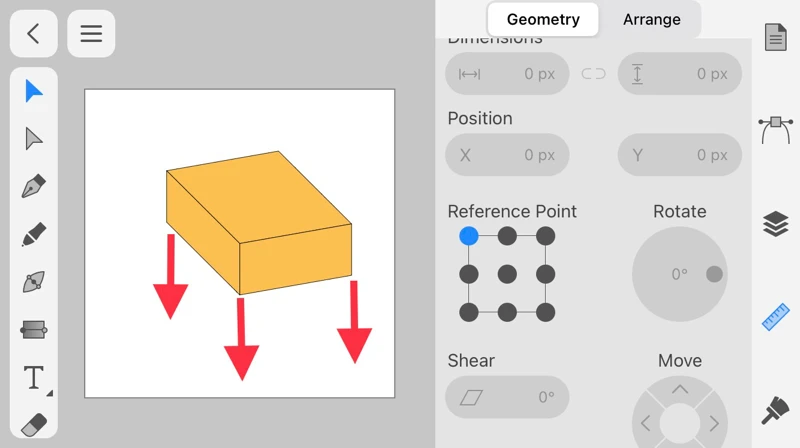800x448 pixels.
Task: Switch to the Geometry tab
Action: pyautogui.click(x=543, y=19)
